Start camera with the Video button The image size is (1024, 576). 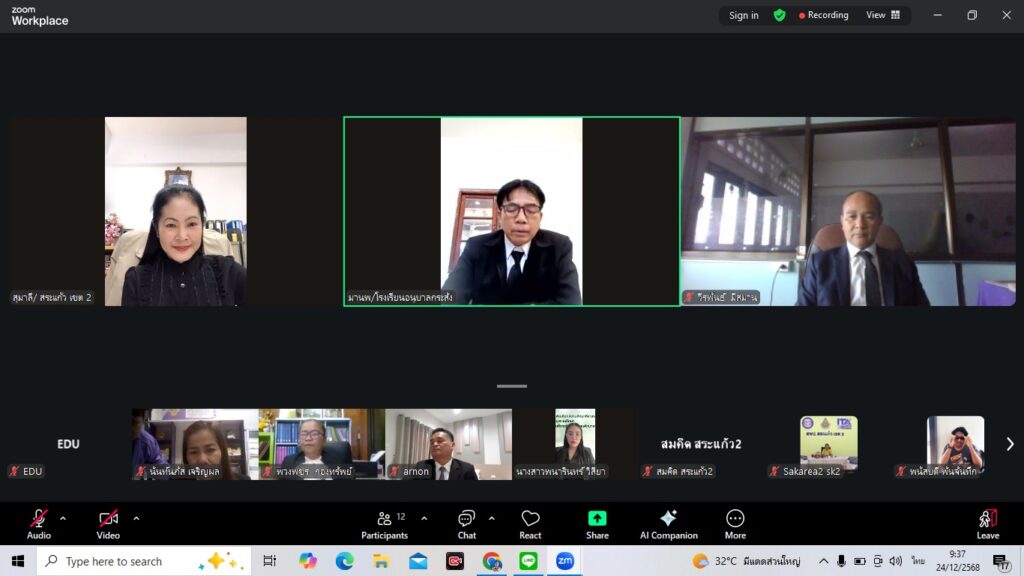[108, 523]
